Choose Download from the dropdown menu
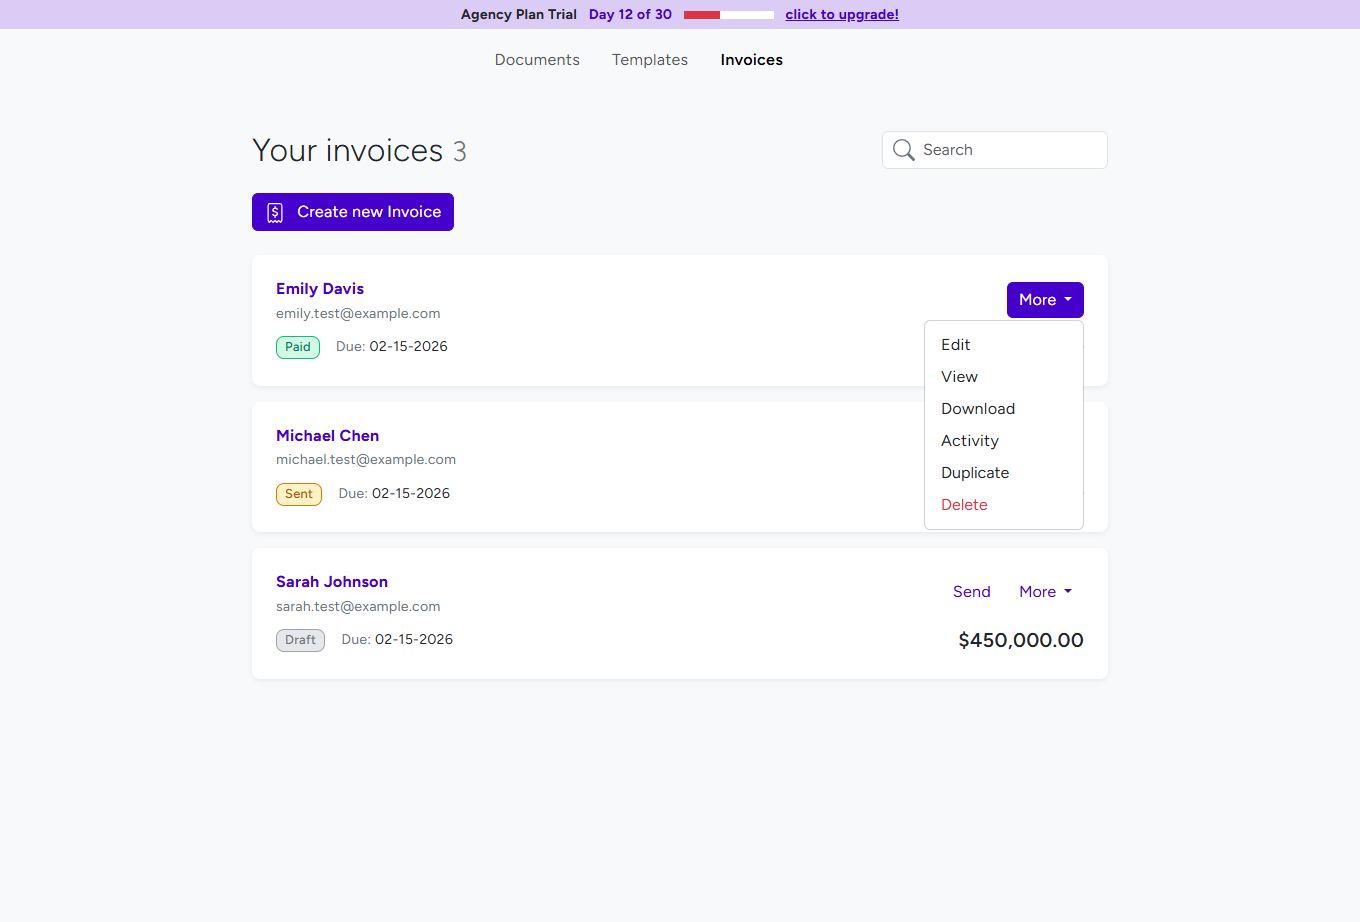Screen dimensions: 1360x922 tap(977, 408)
